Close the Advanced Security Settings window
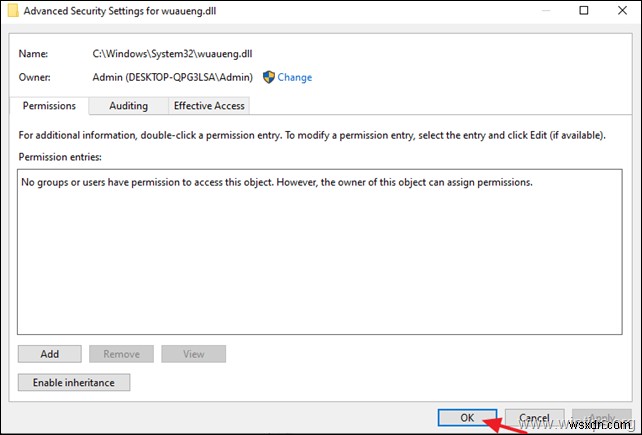Image resolution: width=642 pixels, height=435 pixels. (x=622, y=10)
